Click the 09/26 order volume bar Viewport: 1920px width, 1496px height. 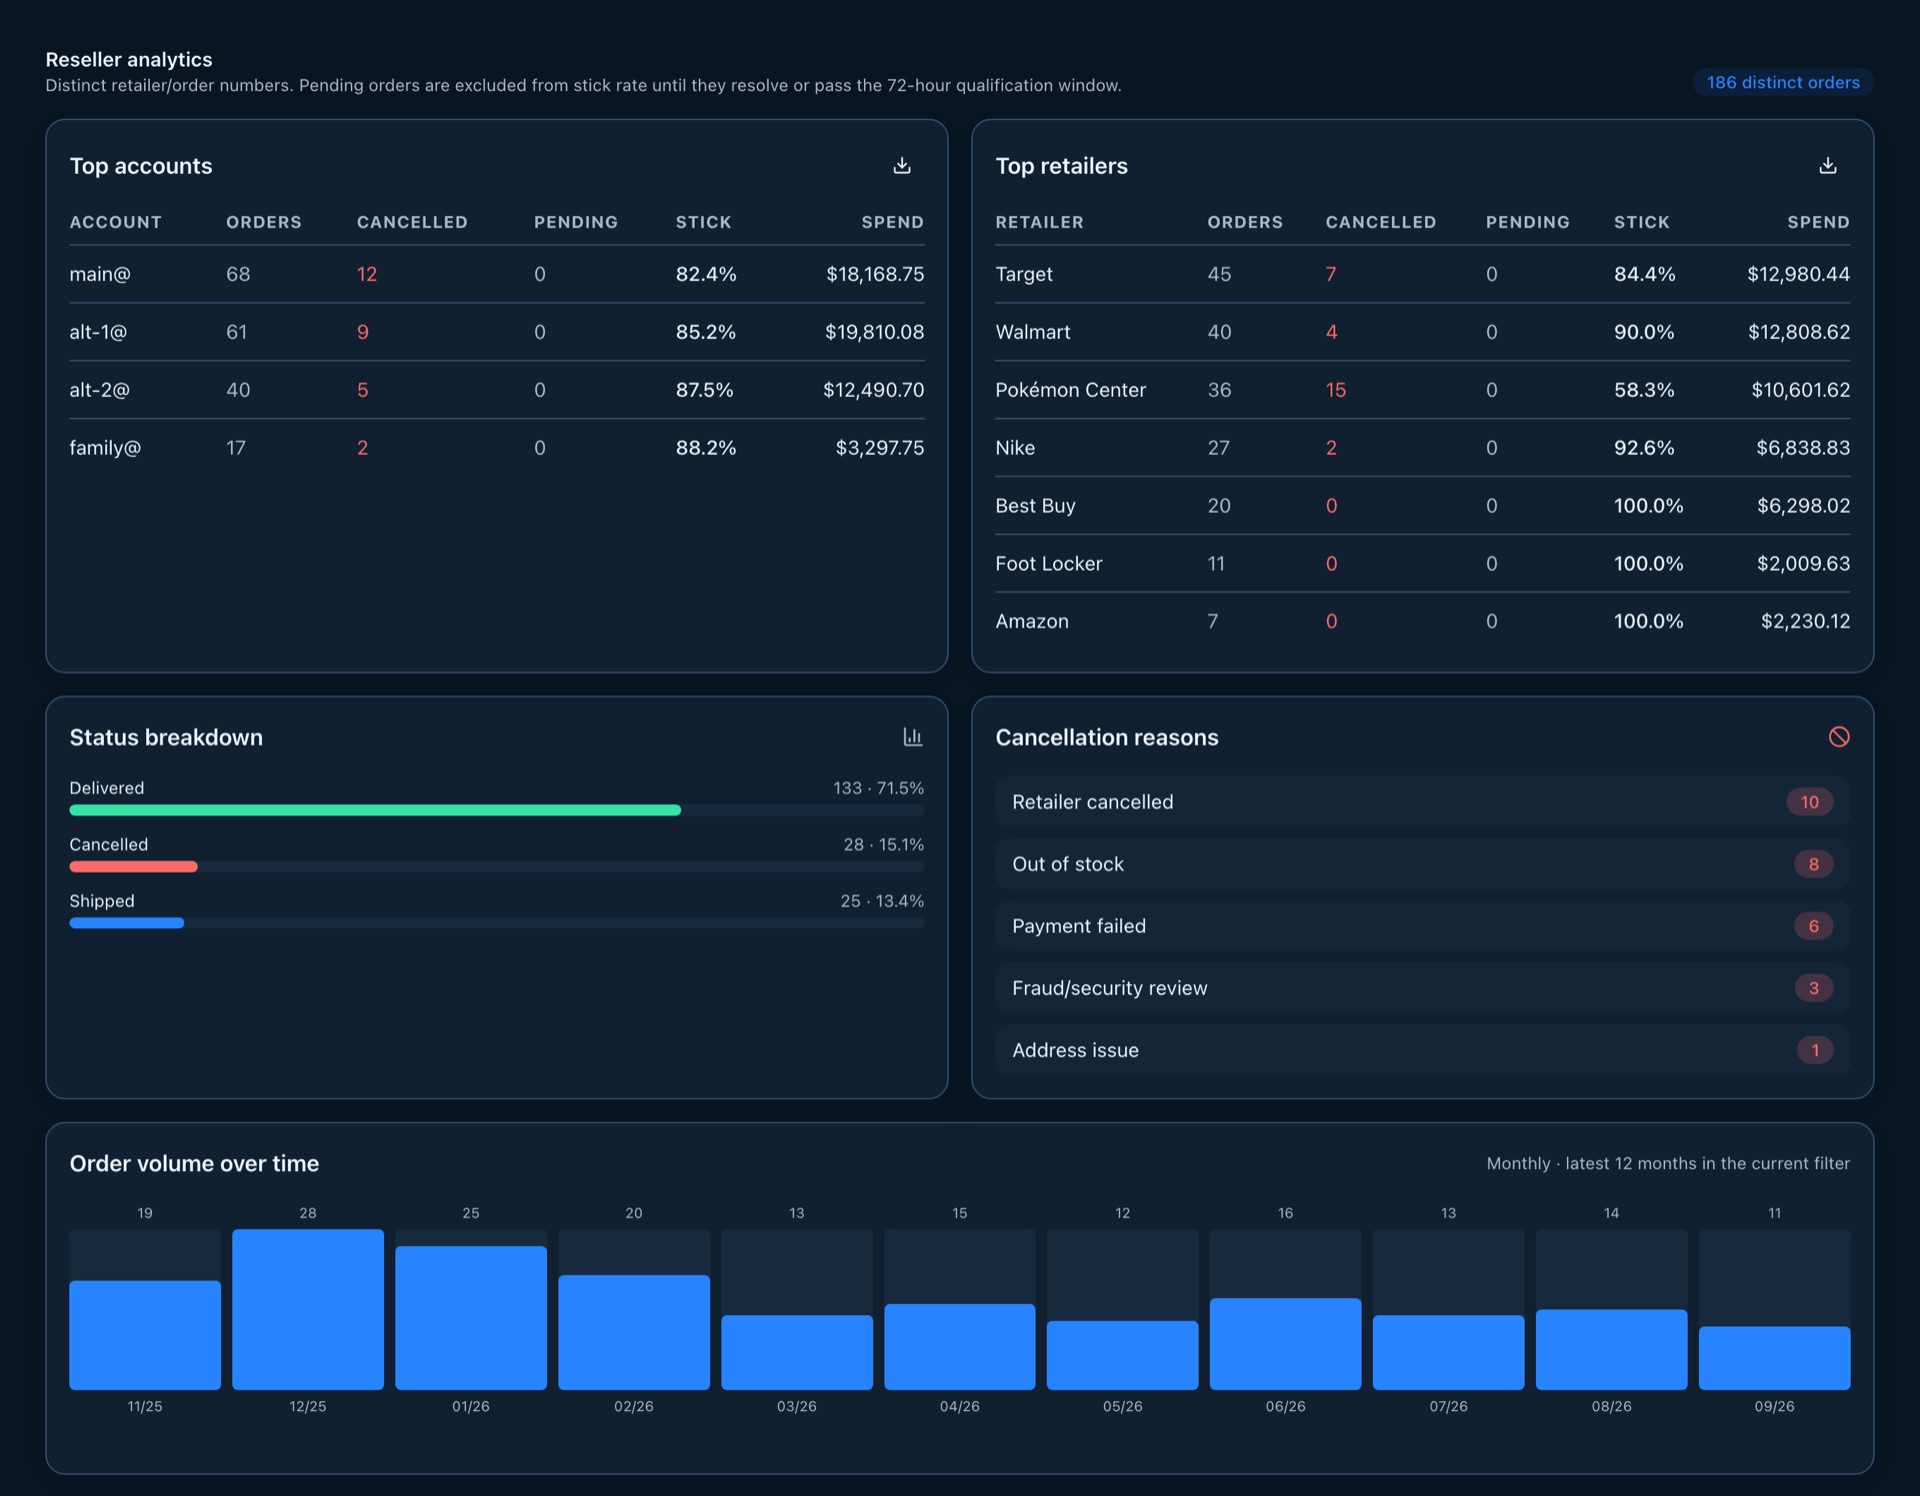(x=1775, y=1358)
